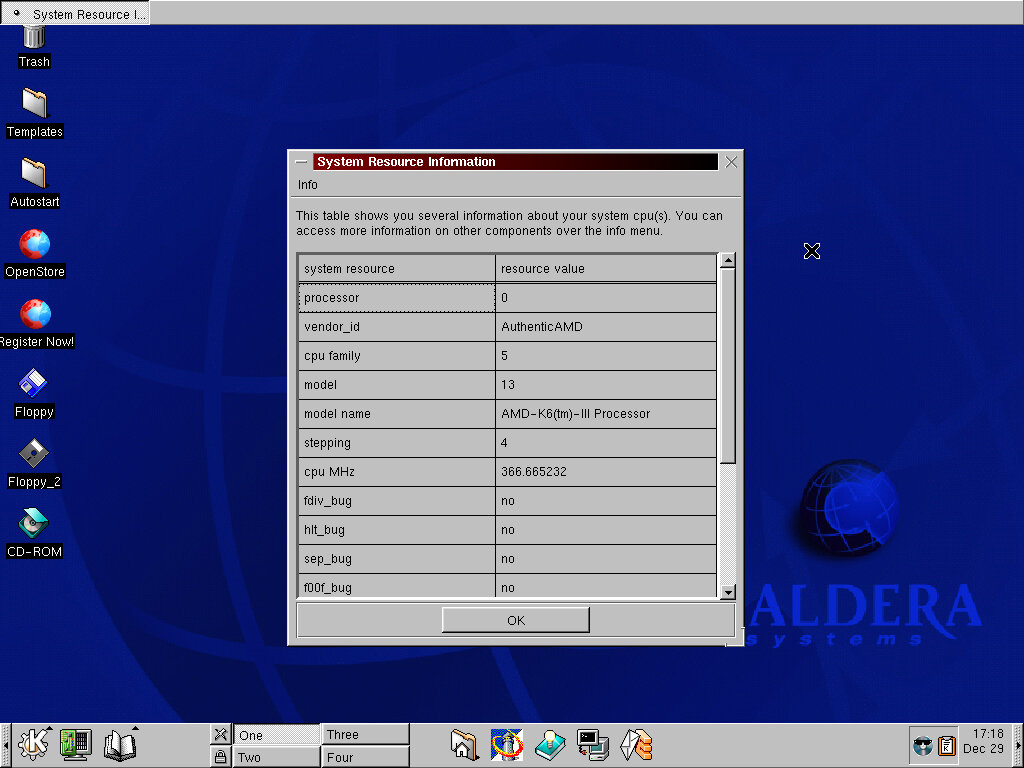Click the scroll down arrow in table
Screen dimensions: 1024x768
click(x=728, y=592)
